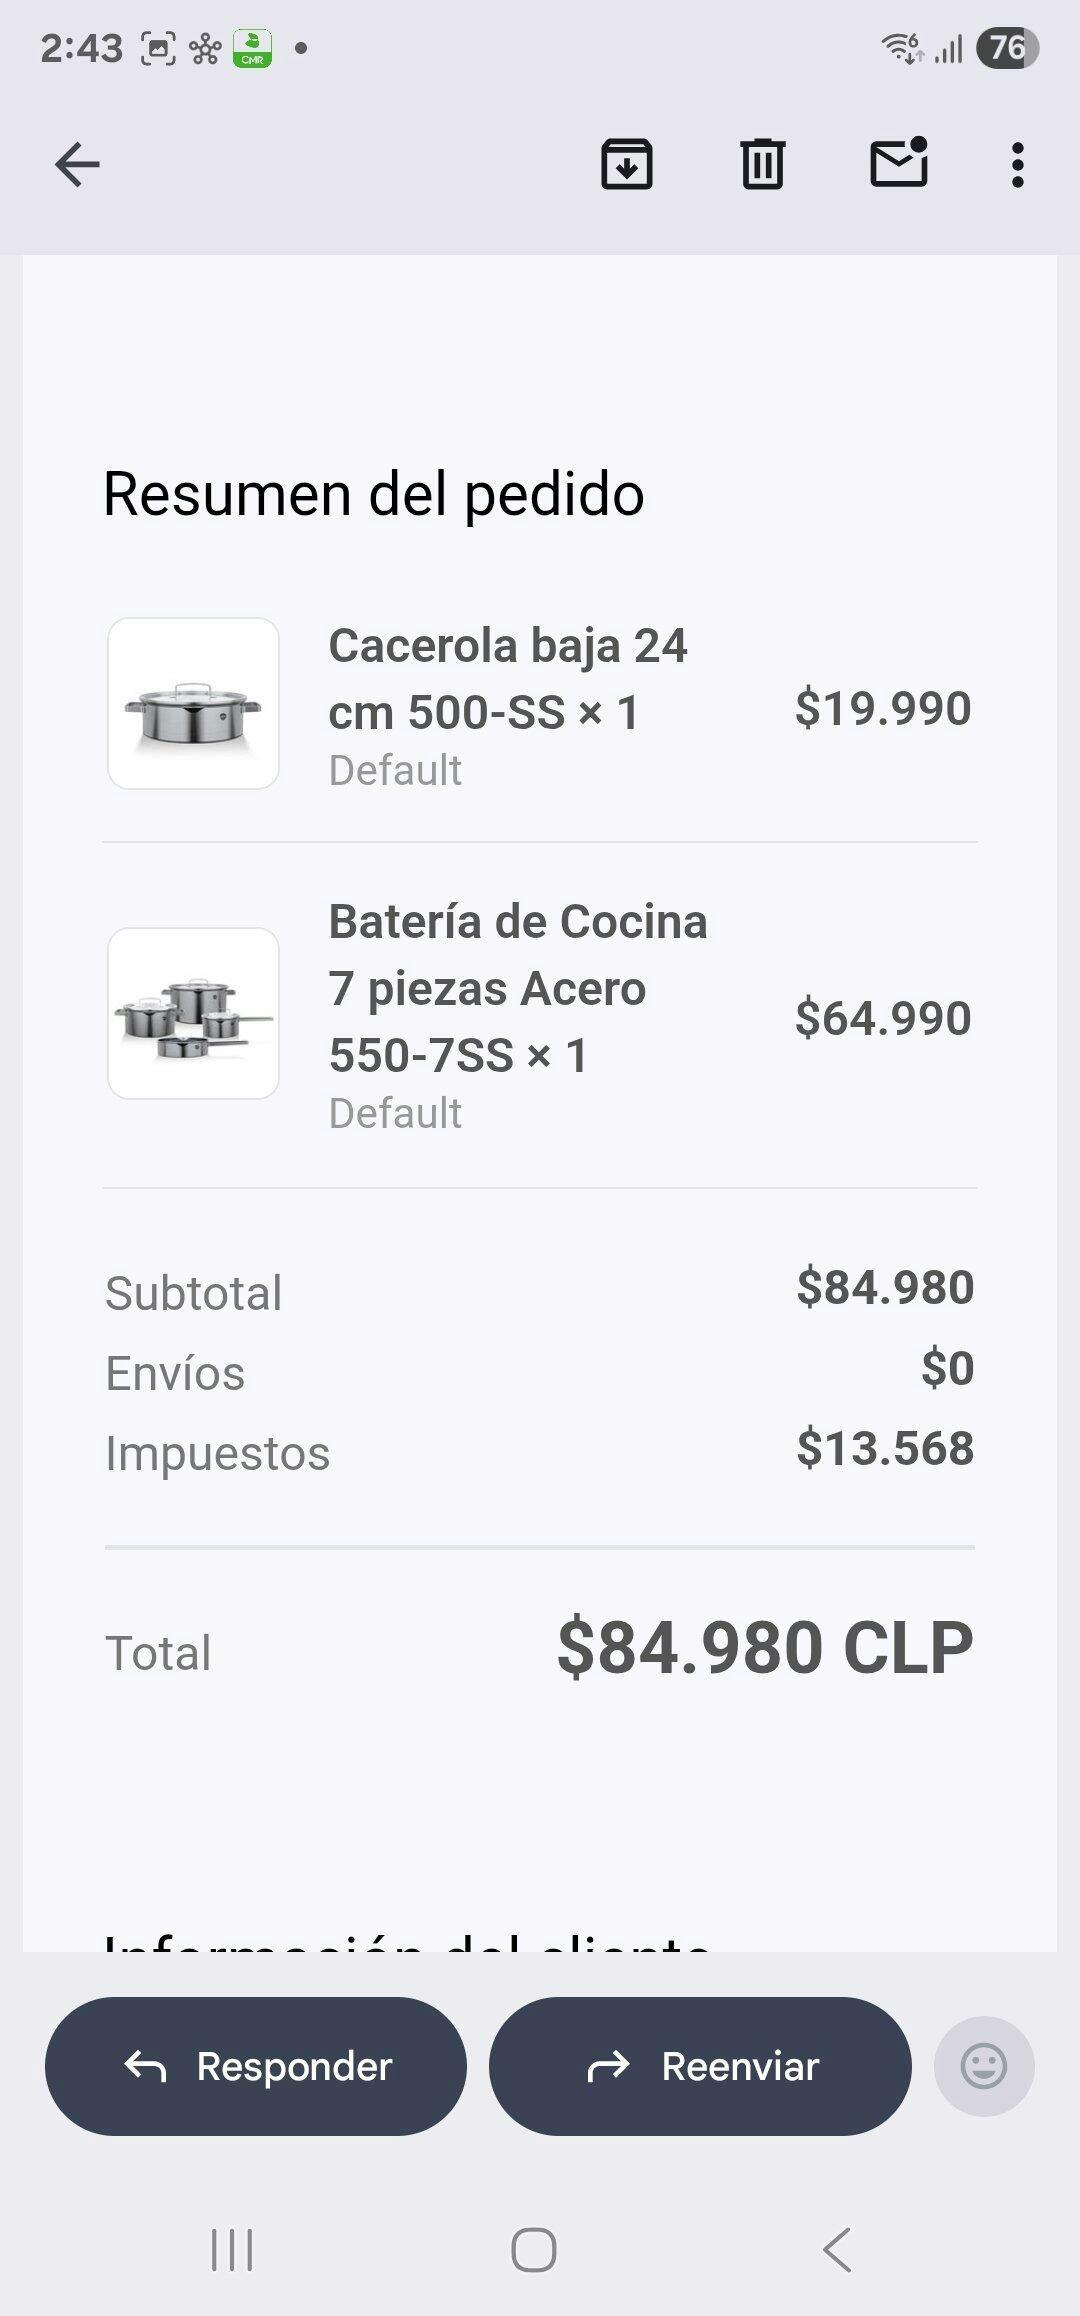Screen dimensions: 1080x2316
Task: Go back using the top arrow
Action: [x=77, y=165]
